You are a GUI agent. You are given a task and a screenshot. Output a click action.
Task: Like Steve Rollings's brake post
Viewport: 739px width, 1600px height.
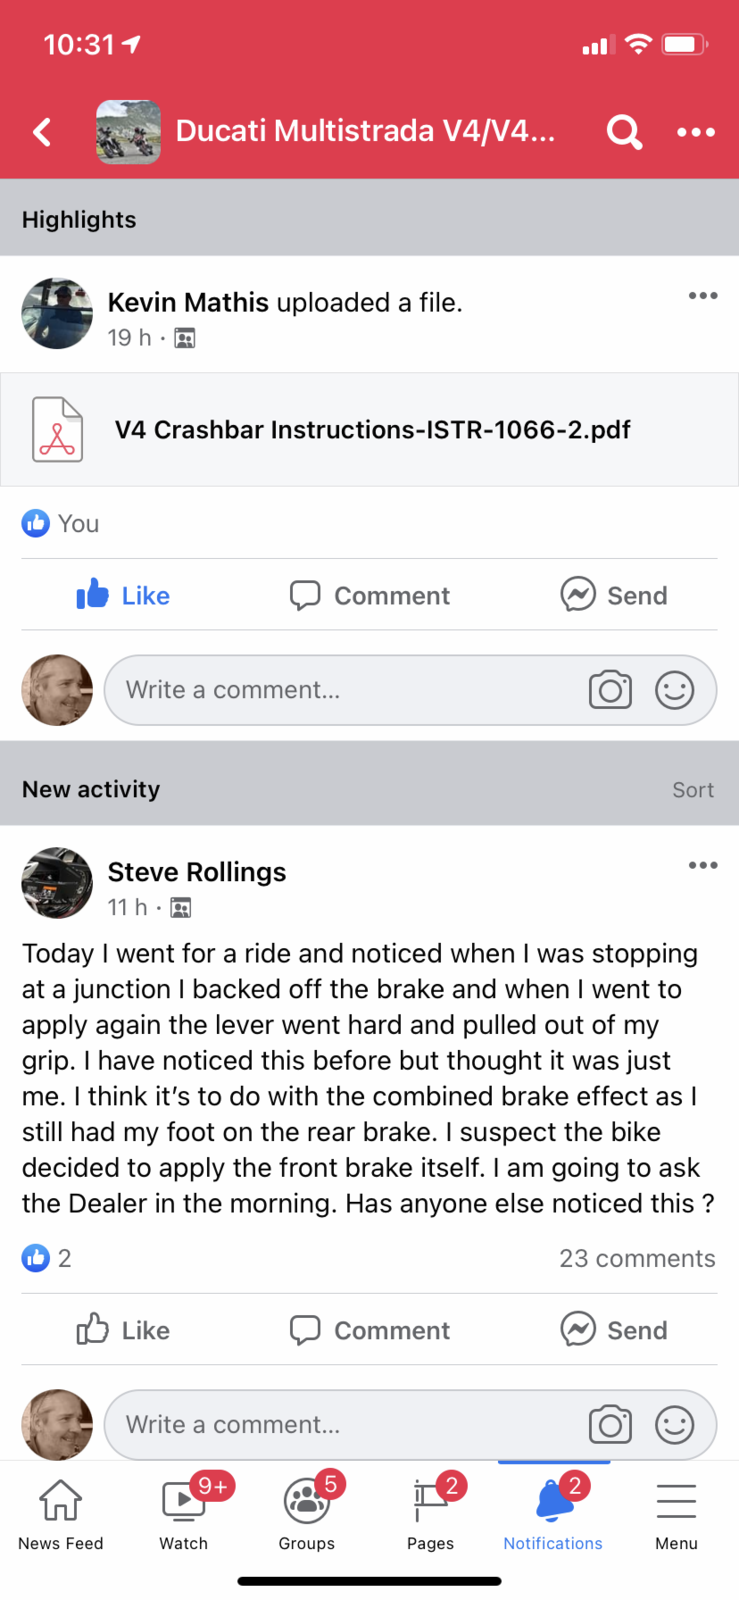pos(124,1331)
